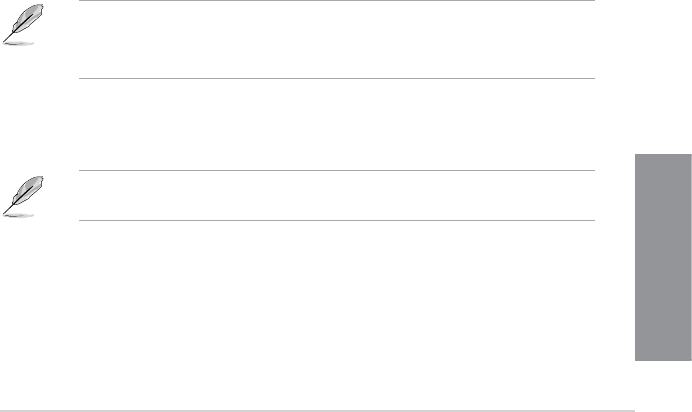Click inside the lower empty note box

click(x=337, y=196)
